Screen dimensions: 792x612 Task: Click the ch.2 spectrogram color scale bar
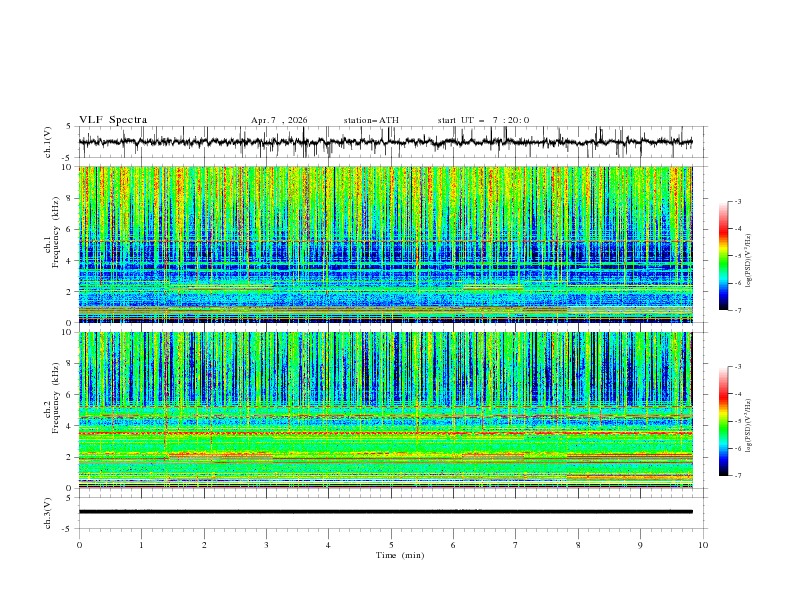coord(723,421)
